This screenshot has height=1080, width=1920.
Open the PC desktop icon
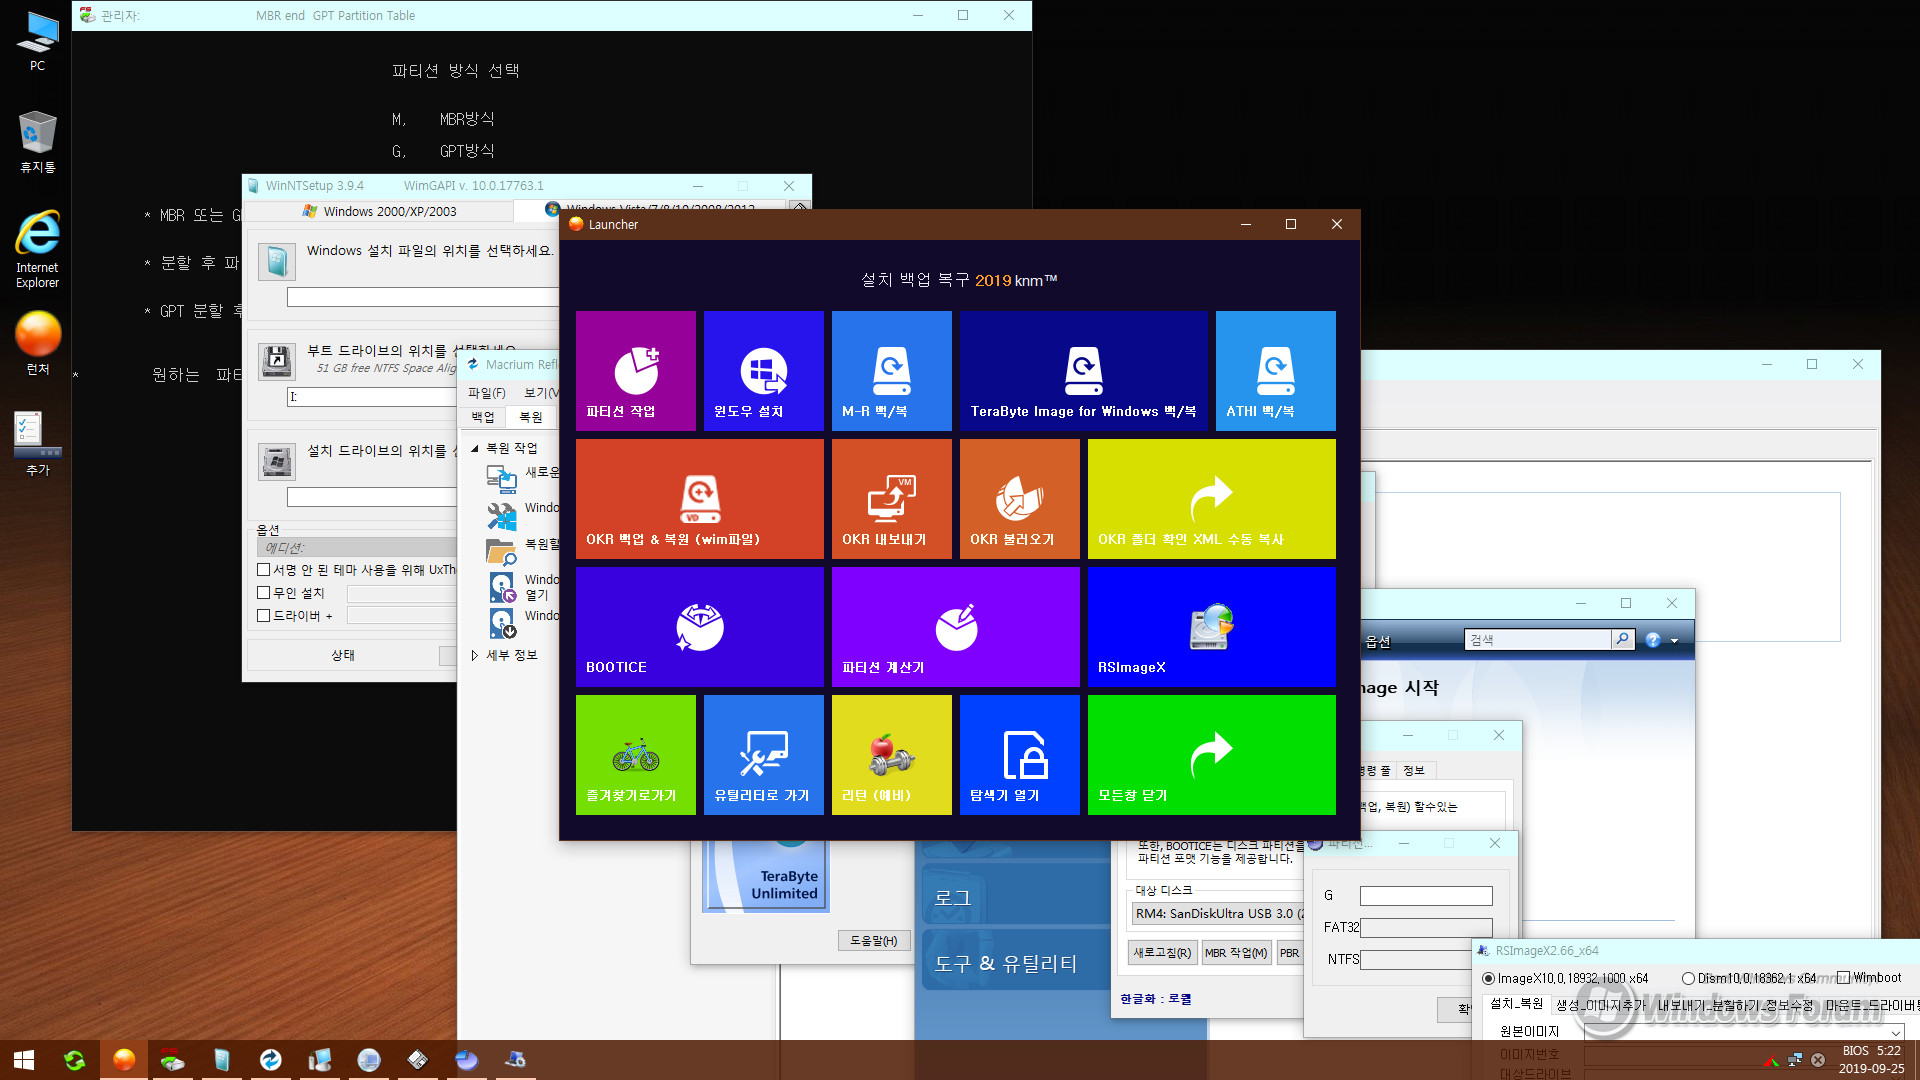(x=37, y=40)
